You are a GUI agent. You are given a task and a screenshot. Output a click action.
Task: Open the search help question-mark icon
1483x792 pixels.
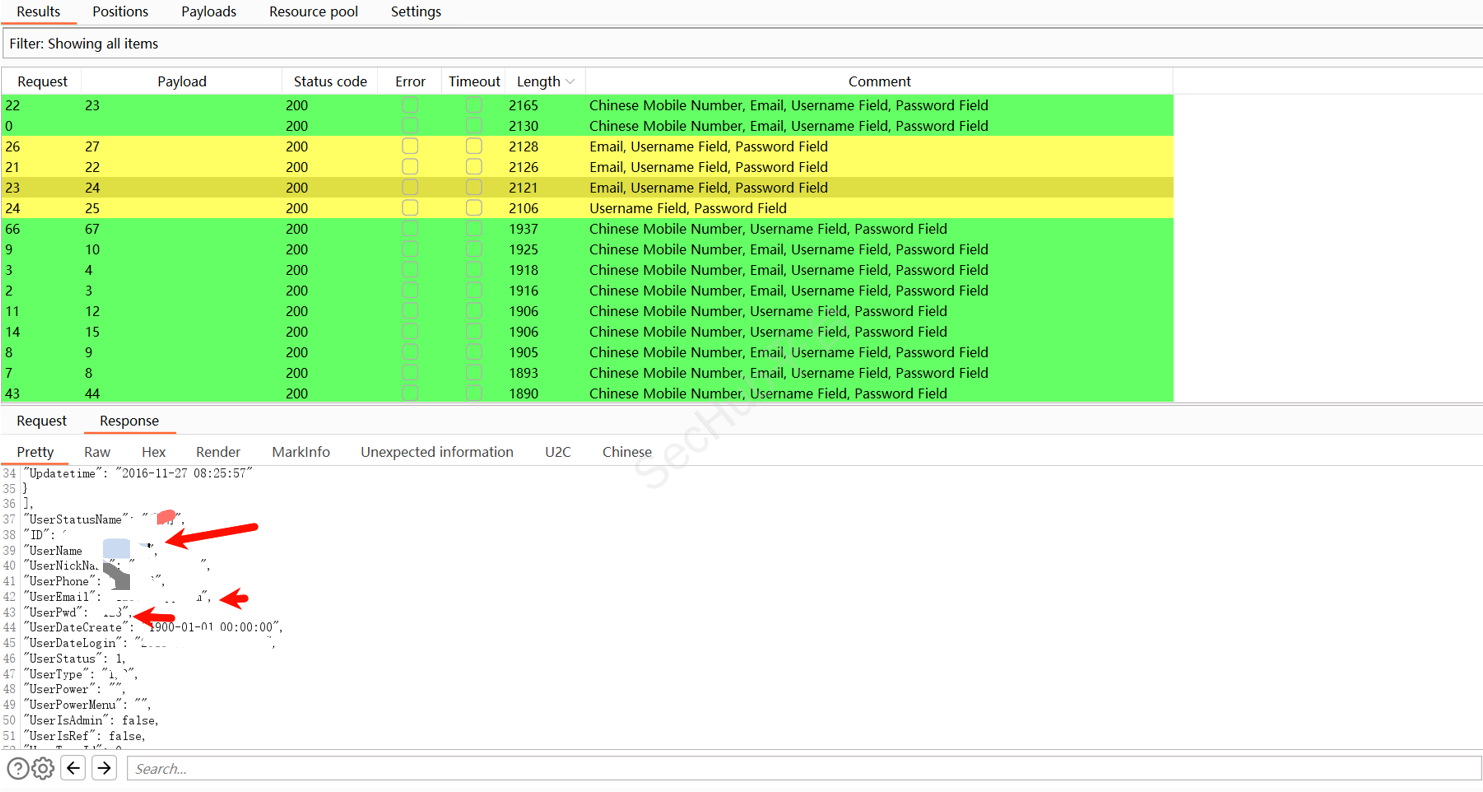18,768
